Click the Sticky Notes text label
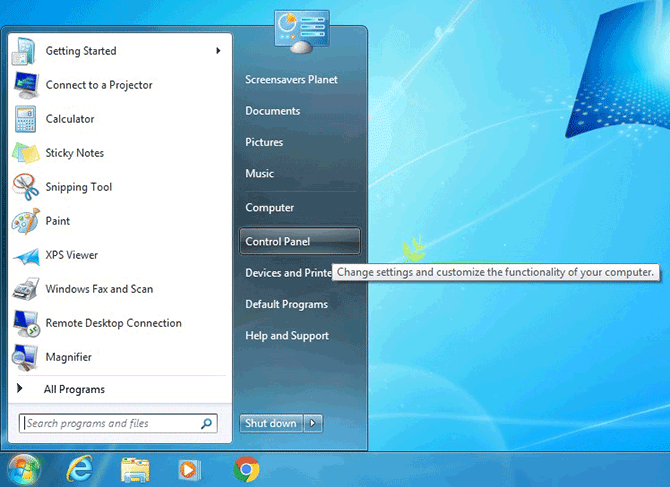Screen dimensions: 670x487 75,153
